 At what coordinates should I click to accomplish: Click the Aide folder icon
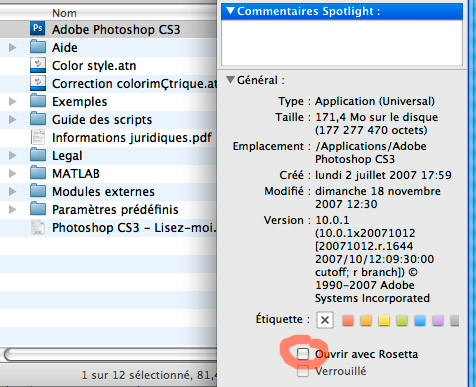[x=38, y=47]
